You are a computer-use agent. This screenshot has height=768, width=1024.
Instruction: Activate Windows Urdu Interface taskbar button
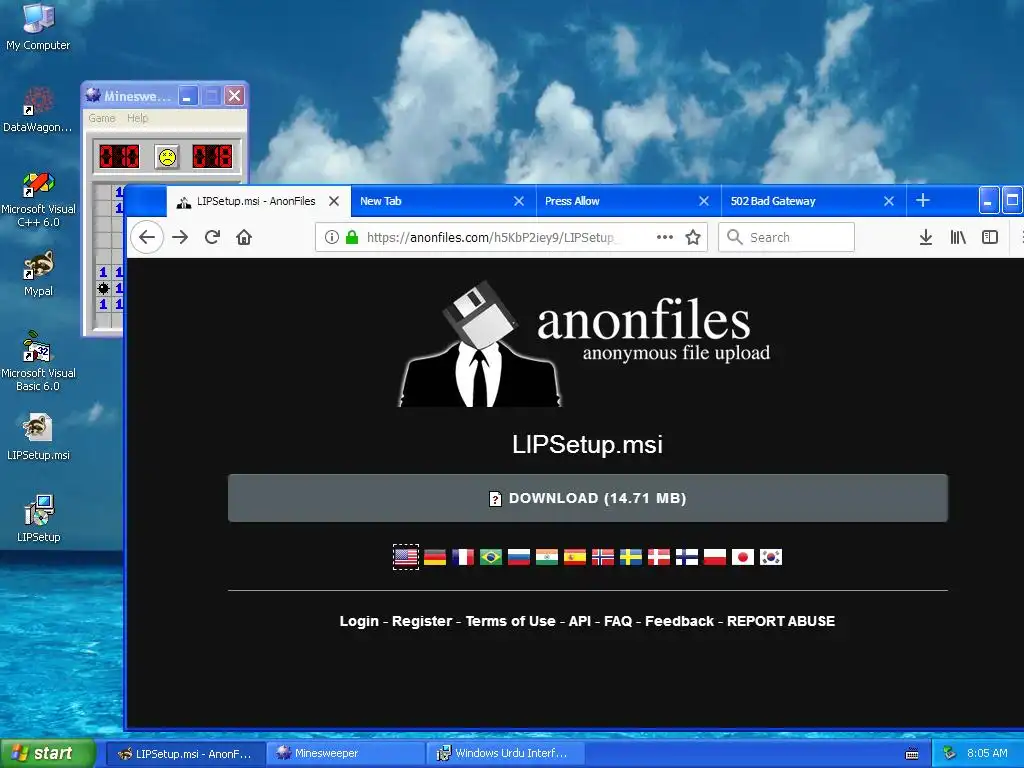click(x=504, y=753)
